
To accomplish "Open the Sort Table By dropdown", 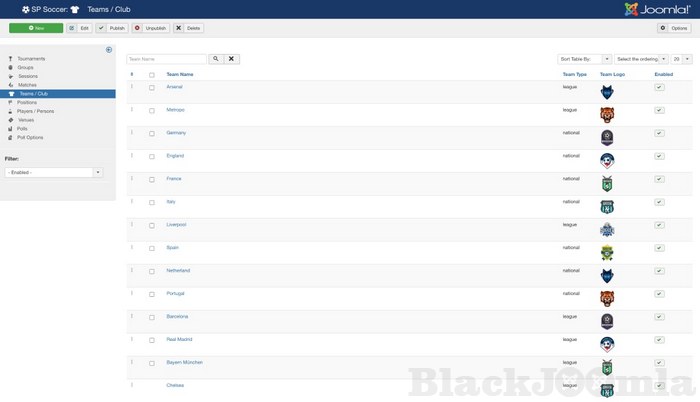I will [x=582, y=59].
